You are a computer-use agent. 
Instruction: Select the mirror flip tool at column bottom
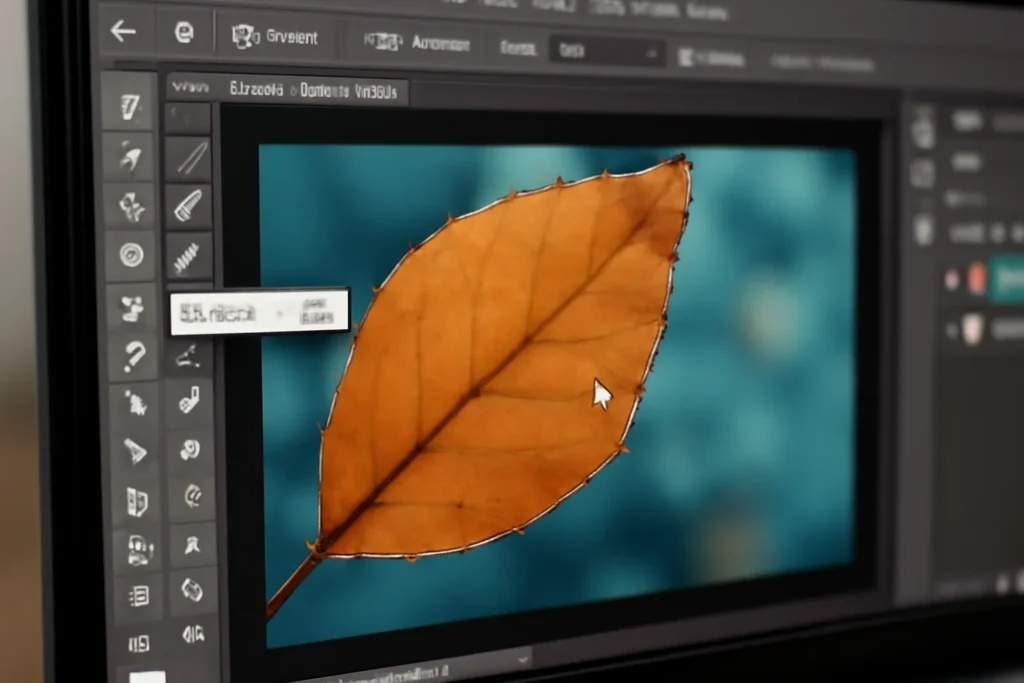point(194,633)
